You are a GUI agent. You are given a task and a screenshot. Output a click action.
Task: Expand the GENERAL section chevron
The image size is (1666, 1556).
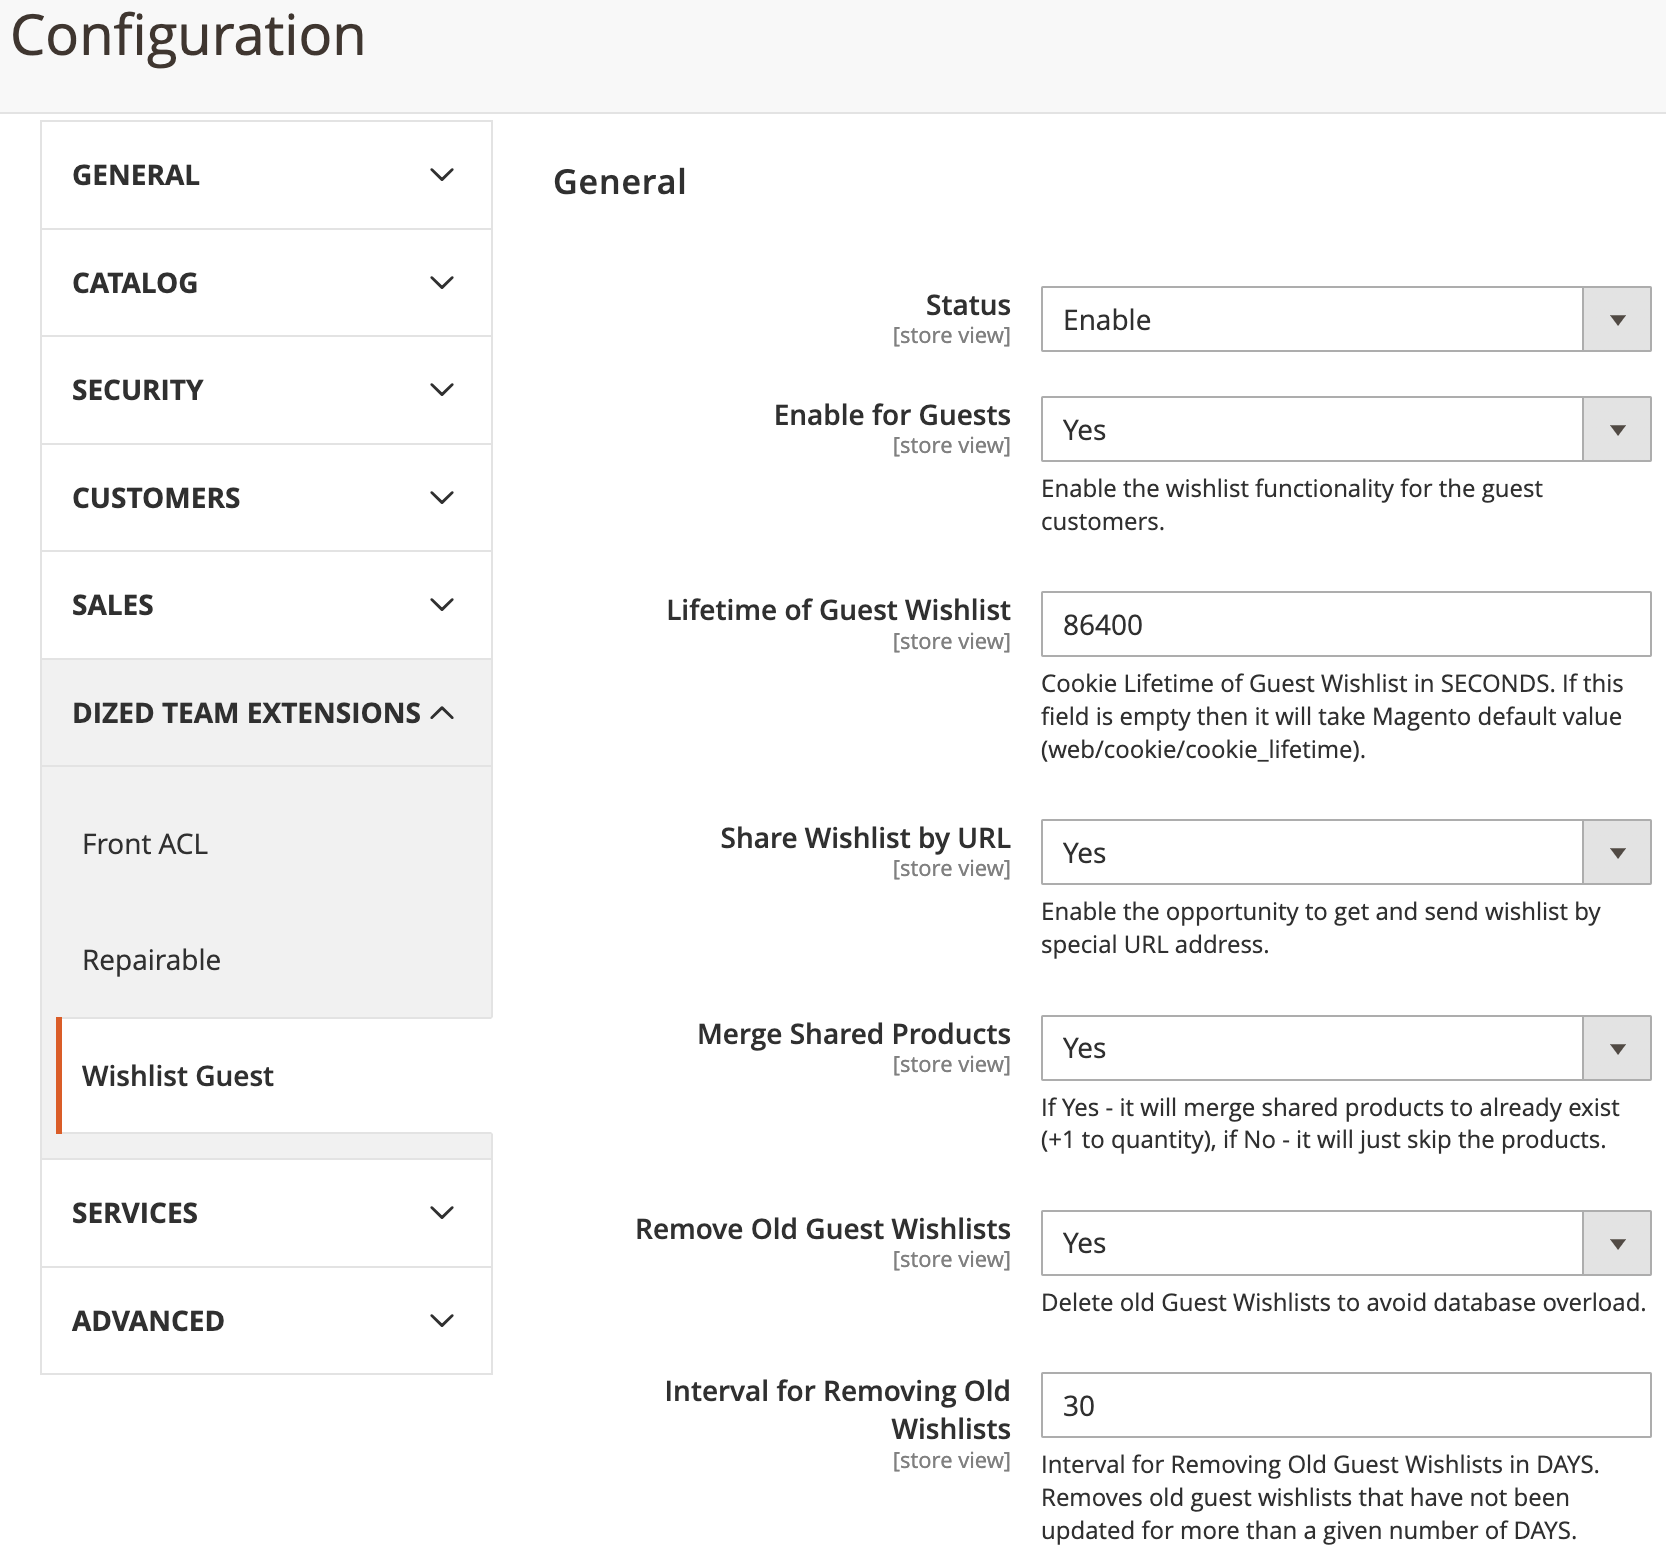pos(441,175)
